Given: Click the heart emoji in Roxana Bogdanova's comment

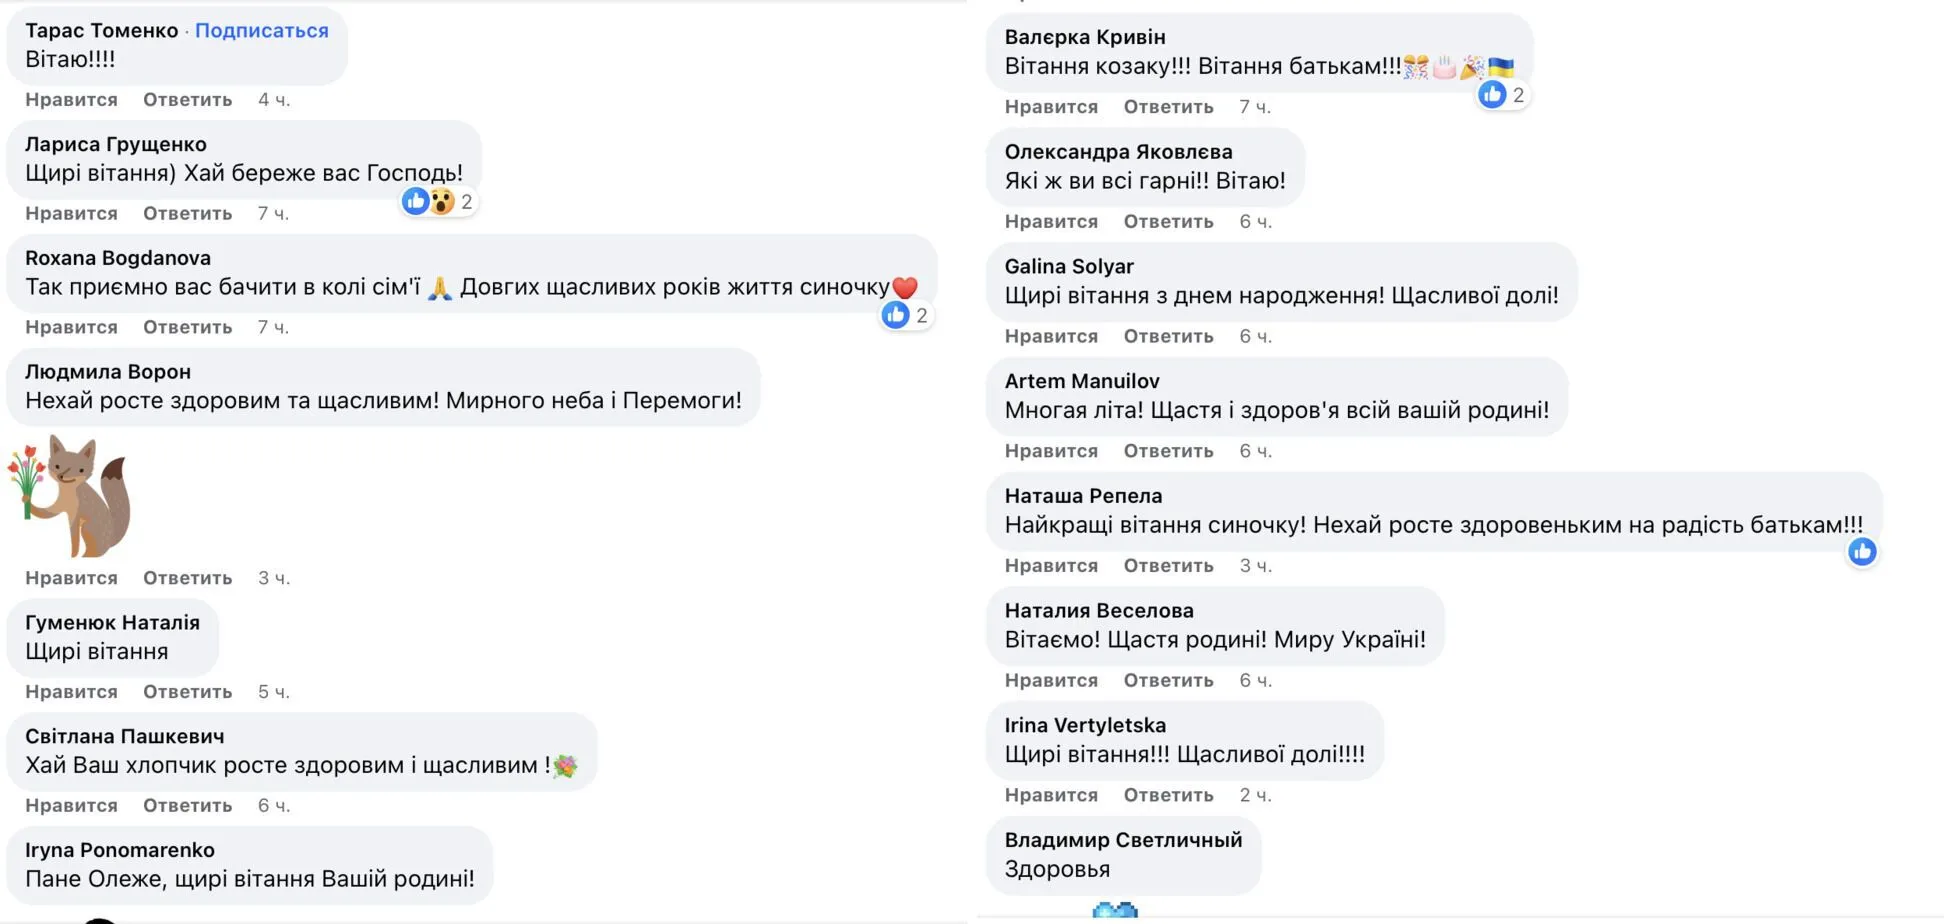Looking at the screenshot, I should [904, 285].
